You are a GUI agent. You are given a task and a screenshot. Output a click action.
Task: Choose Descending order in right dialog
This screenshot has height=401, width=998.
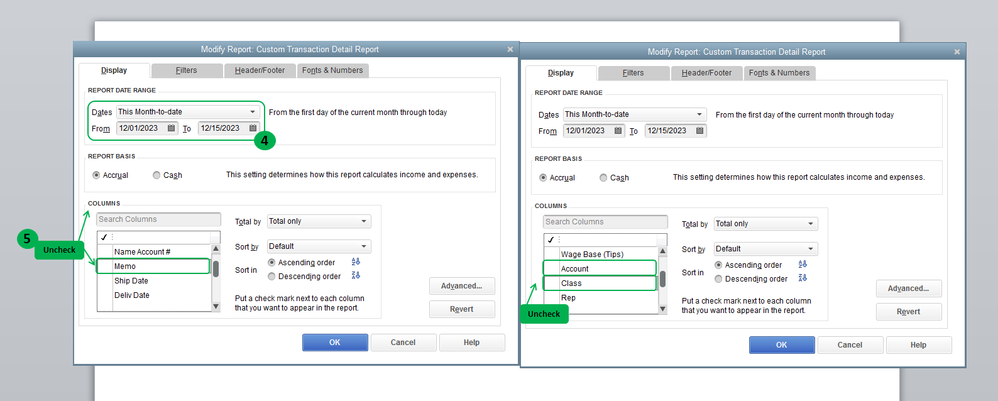[719, 279]
